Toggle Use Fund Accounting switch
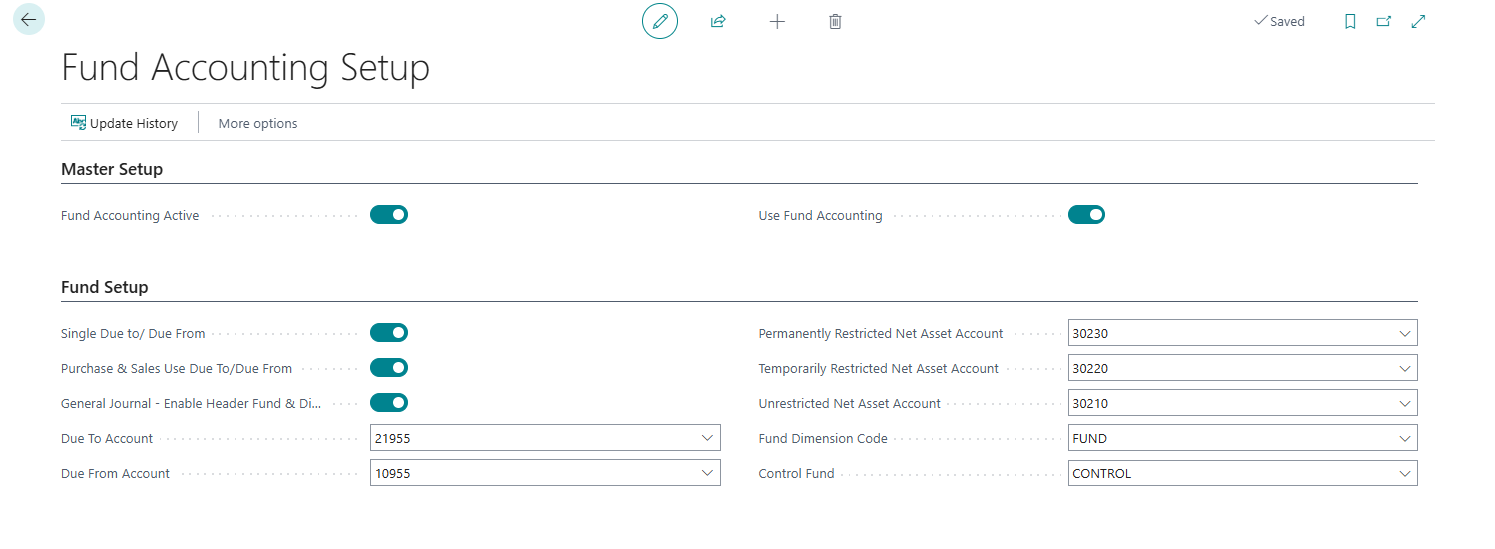The height and width of the screenshot is (549, 1495). point(1086,215)
